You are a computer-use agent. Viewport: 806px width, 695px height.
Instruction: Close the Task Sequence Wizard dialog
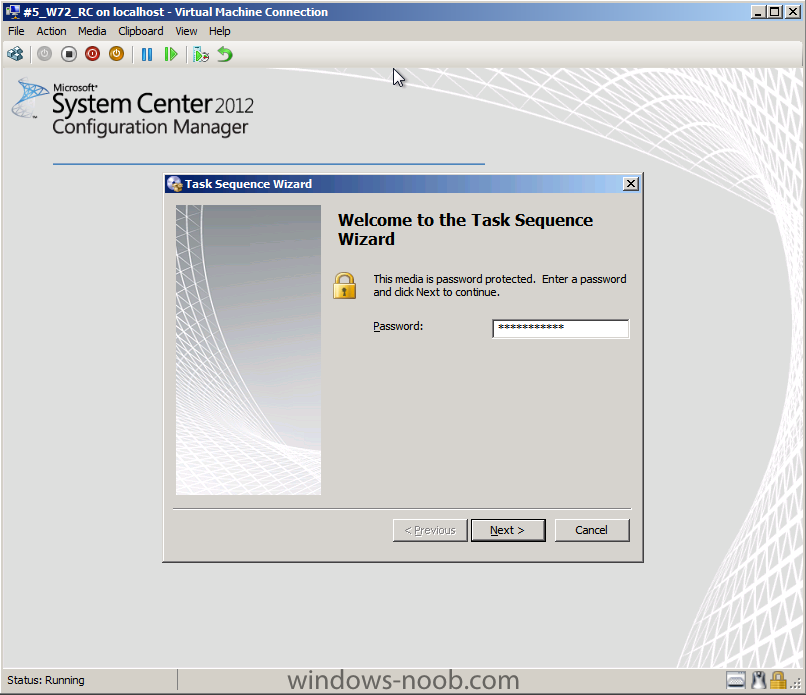click(x=631, y=184)
